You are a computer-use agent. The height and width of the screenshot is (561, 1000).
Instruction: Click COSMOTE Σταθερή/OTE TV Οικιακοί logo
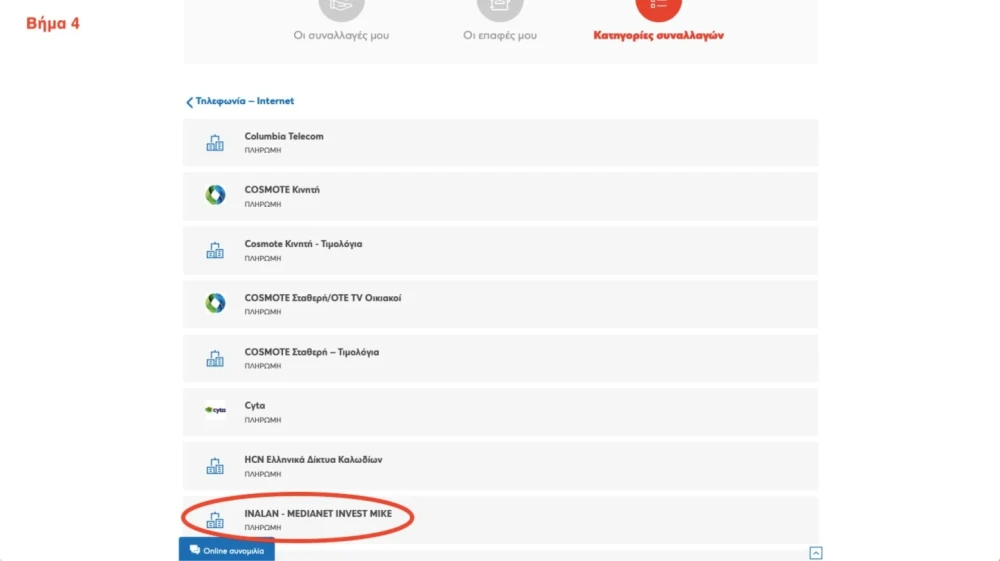click(215, 303)
